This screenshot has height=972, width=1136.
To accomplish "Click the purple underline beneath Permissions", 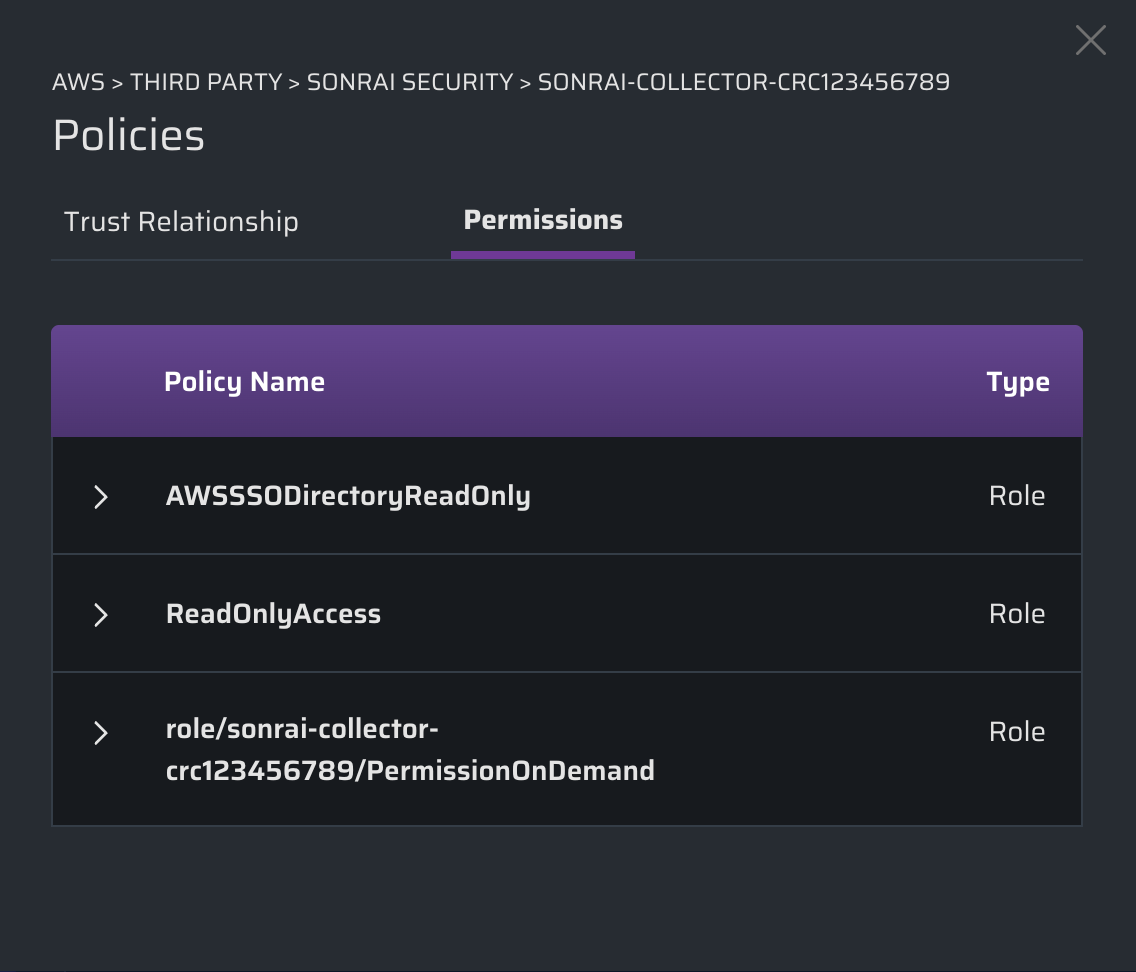I will point(543,255).
